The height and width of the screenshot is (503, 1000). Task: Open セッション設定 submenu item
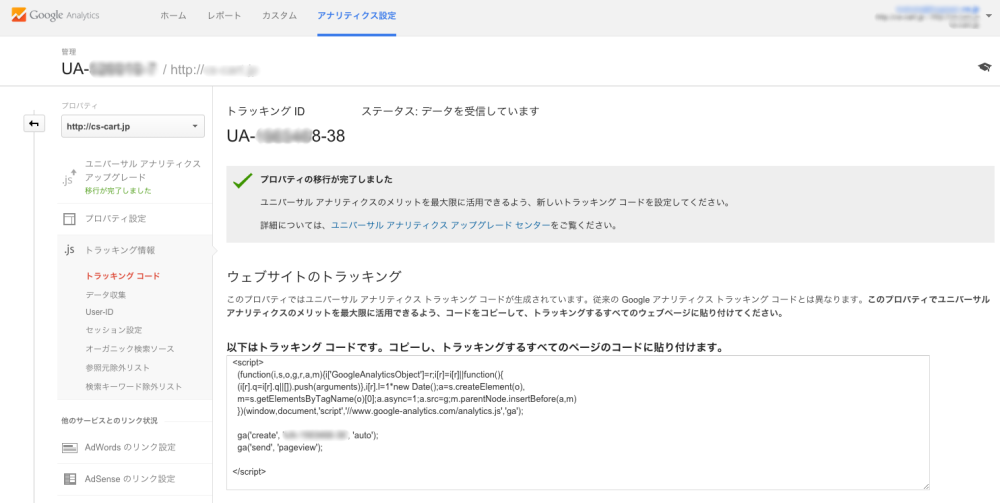tap(114, 330)
